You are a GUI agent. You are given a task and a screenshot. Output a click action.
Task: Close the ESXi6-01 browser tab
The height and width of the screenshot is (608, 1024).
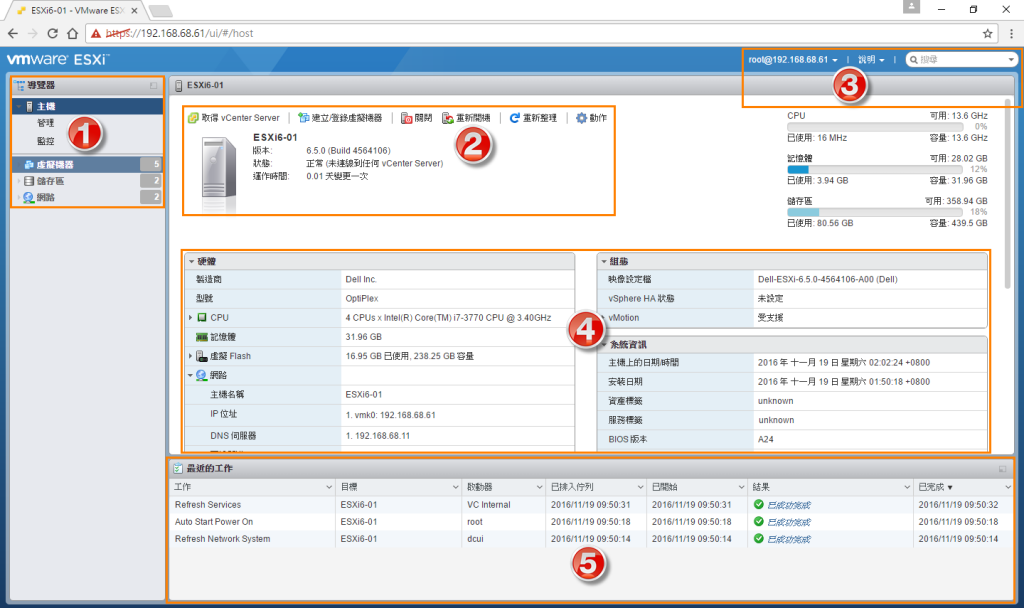pos(135,10)
